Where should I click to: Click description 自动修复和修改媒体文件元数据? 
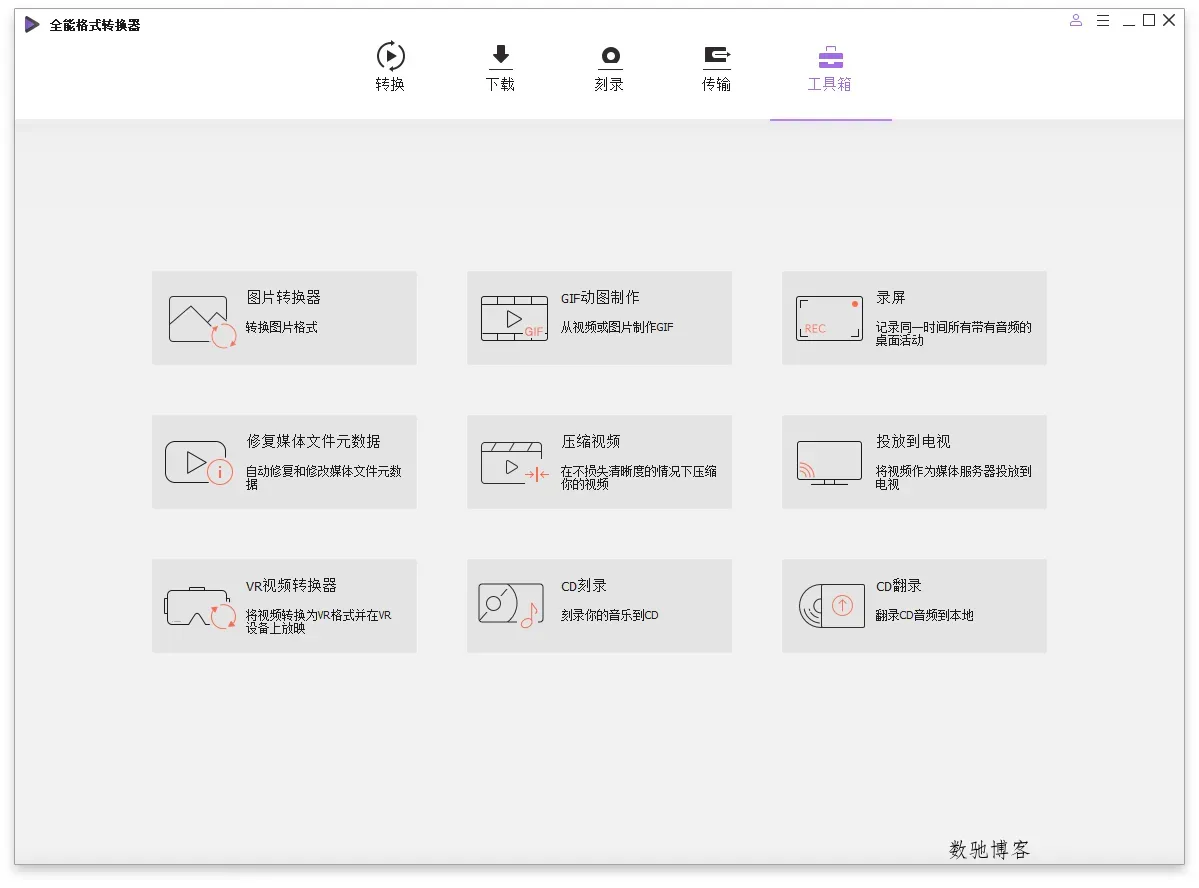tap(323, 477)
